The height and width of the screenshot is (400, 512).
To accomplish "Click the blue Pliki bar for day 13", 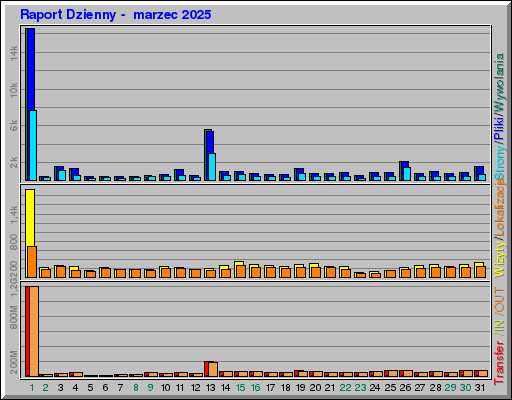I will (210, 142).
